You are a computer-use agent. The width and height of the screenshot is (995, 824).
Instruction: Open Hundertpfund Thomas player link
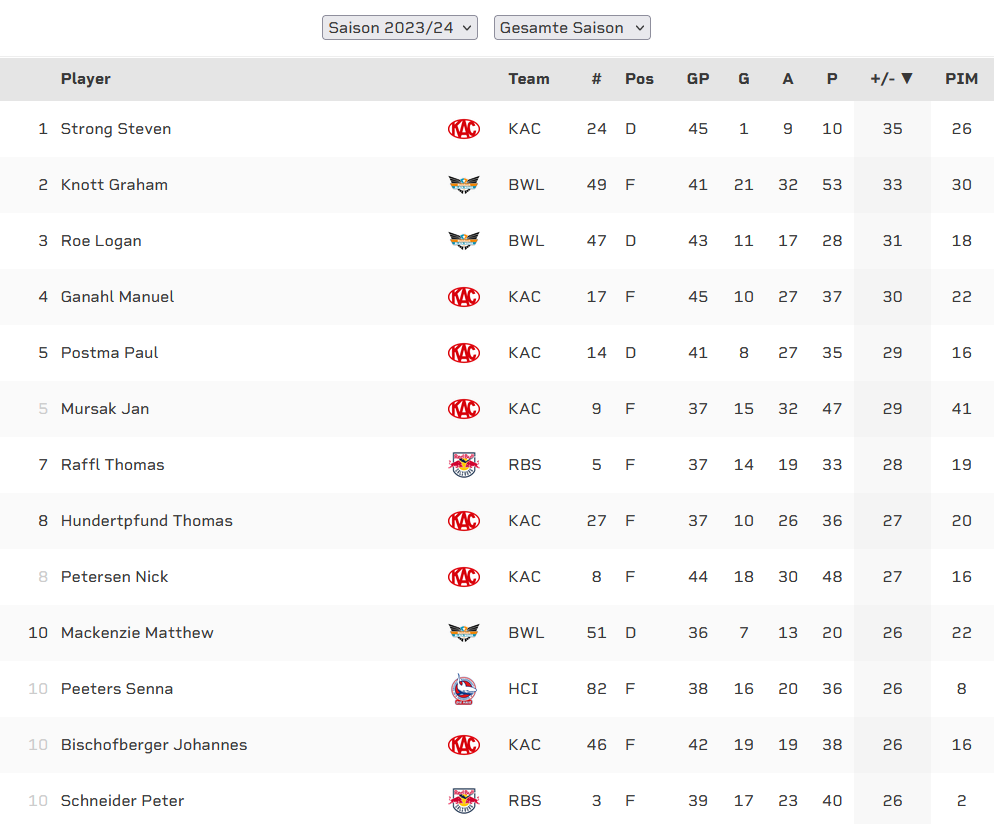point(146,521)
